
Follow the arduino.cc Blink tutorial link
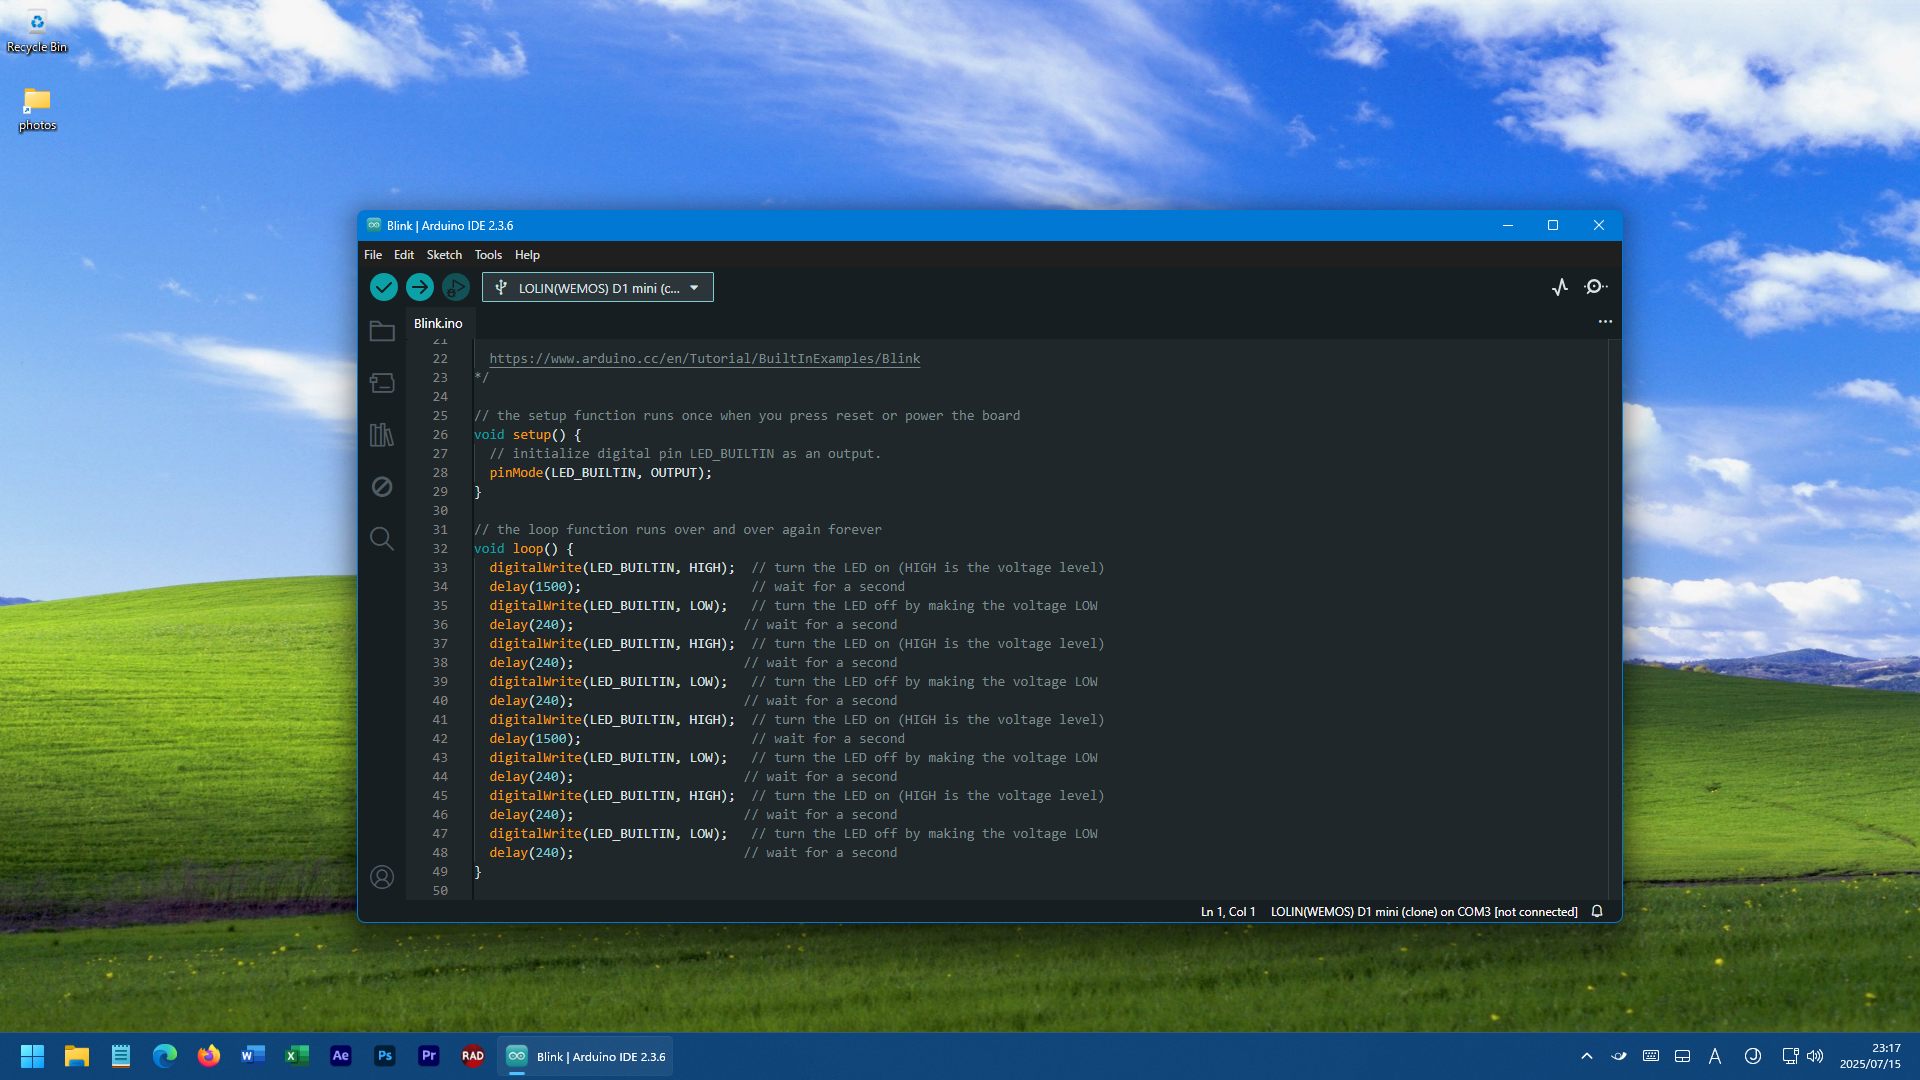point(704,359)
